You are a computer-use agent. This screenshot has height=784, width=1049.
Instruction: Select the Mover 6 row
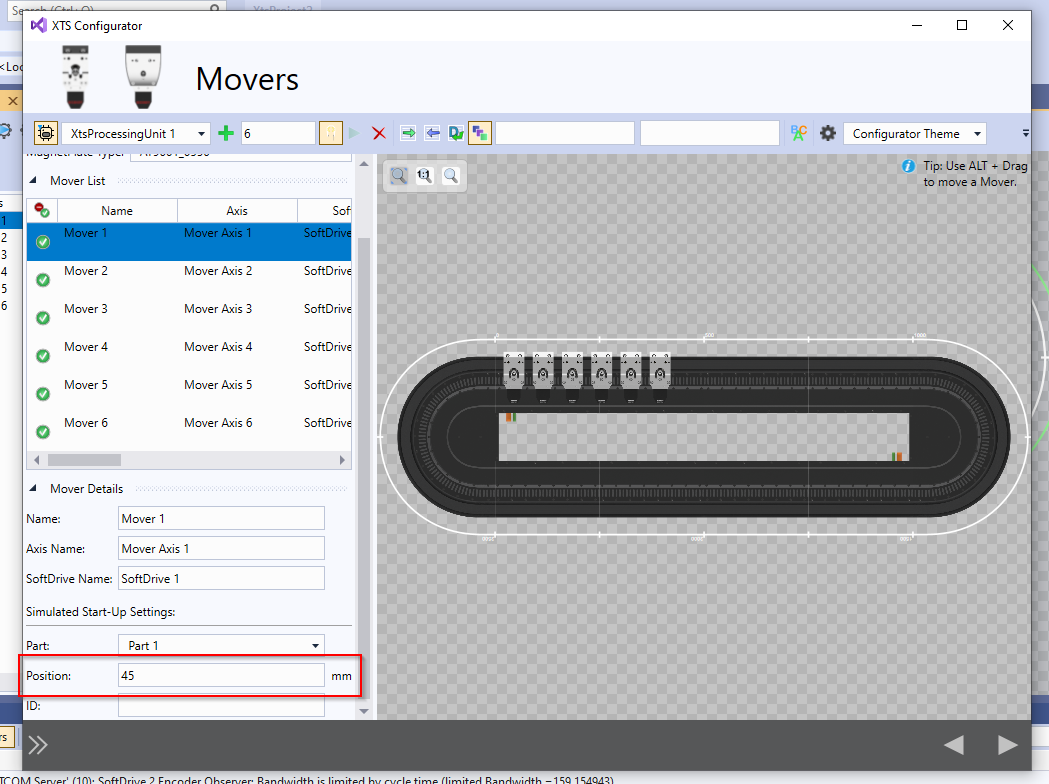(x=189, y=432)
